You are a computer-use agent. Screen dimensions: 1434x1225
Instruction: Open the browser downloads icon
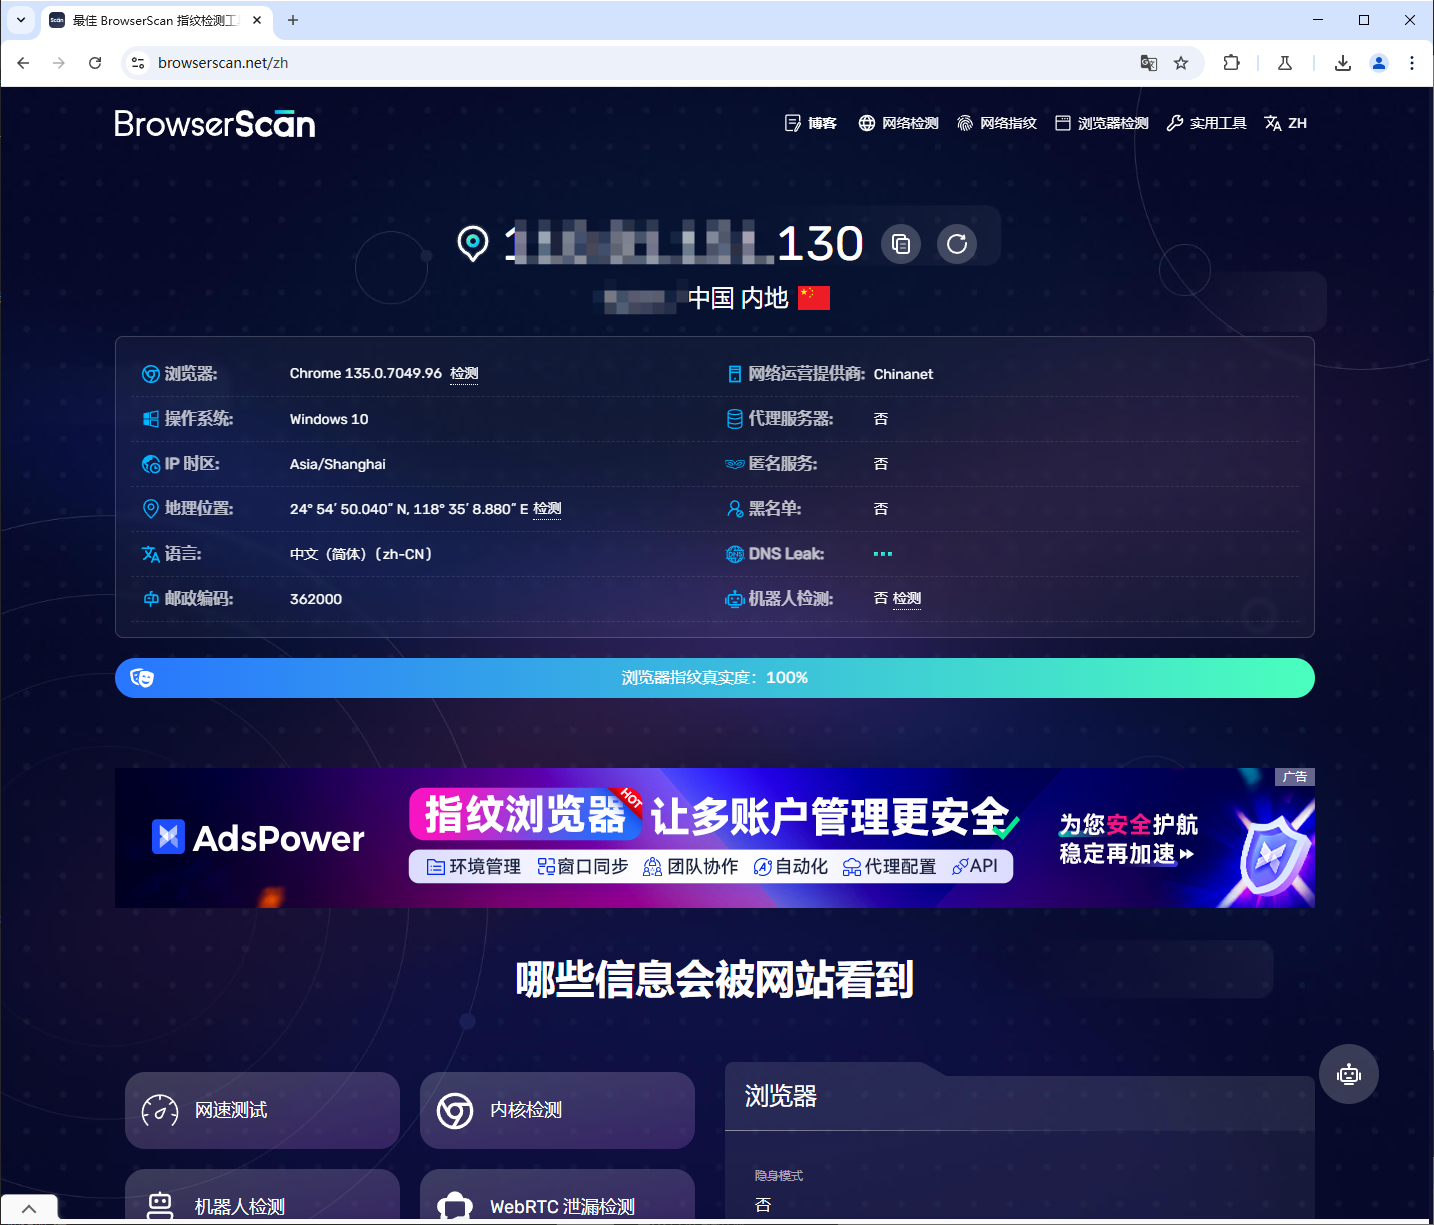click(1343, 63)
